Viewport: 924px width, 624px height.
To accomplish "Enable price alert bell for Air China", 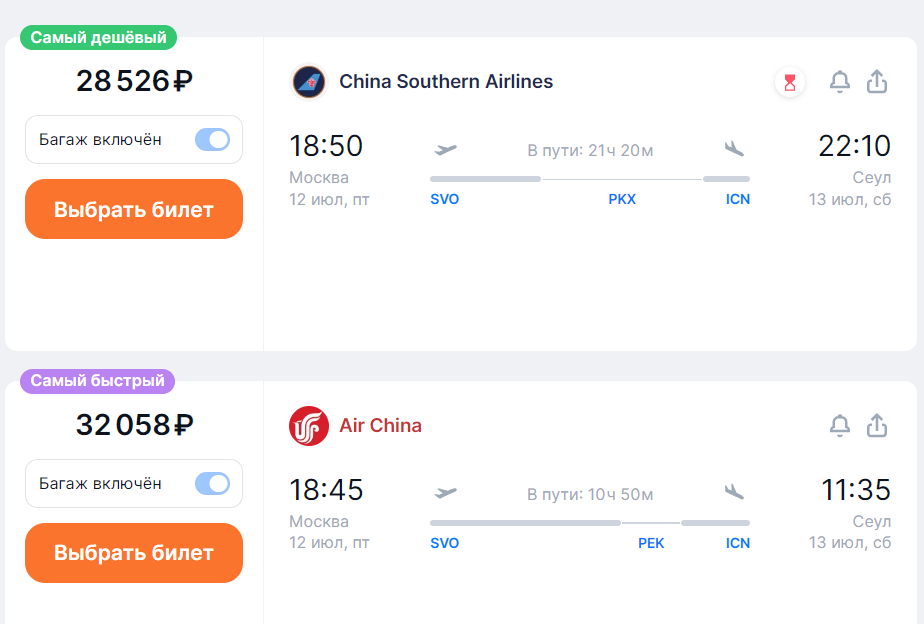I will coord(840,426).
